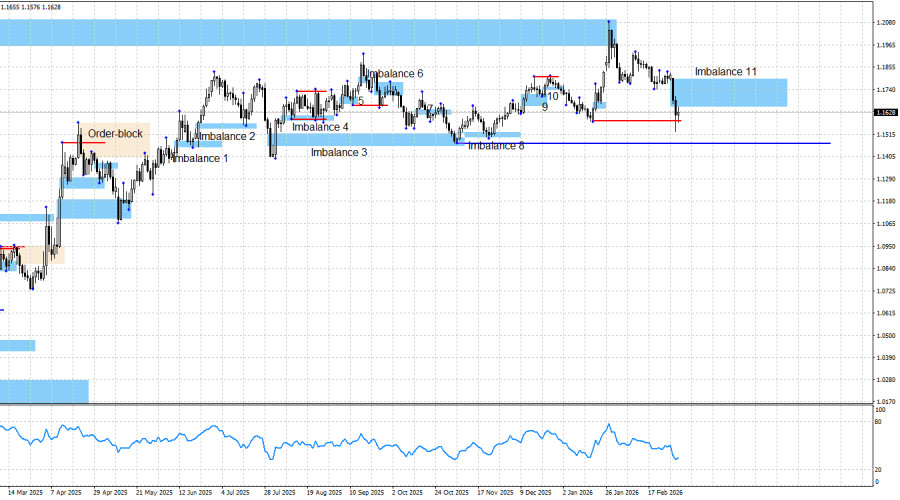
Task: Select the Imbalance 2 label
Action: tap(227, 136)
